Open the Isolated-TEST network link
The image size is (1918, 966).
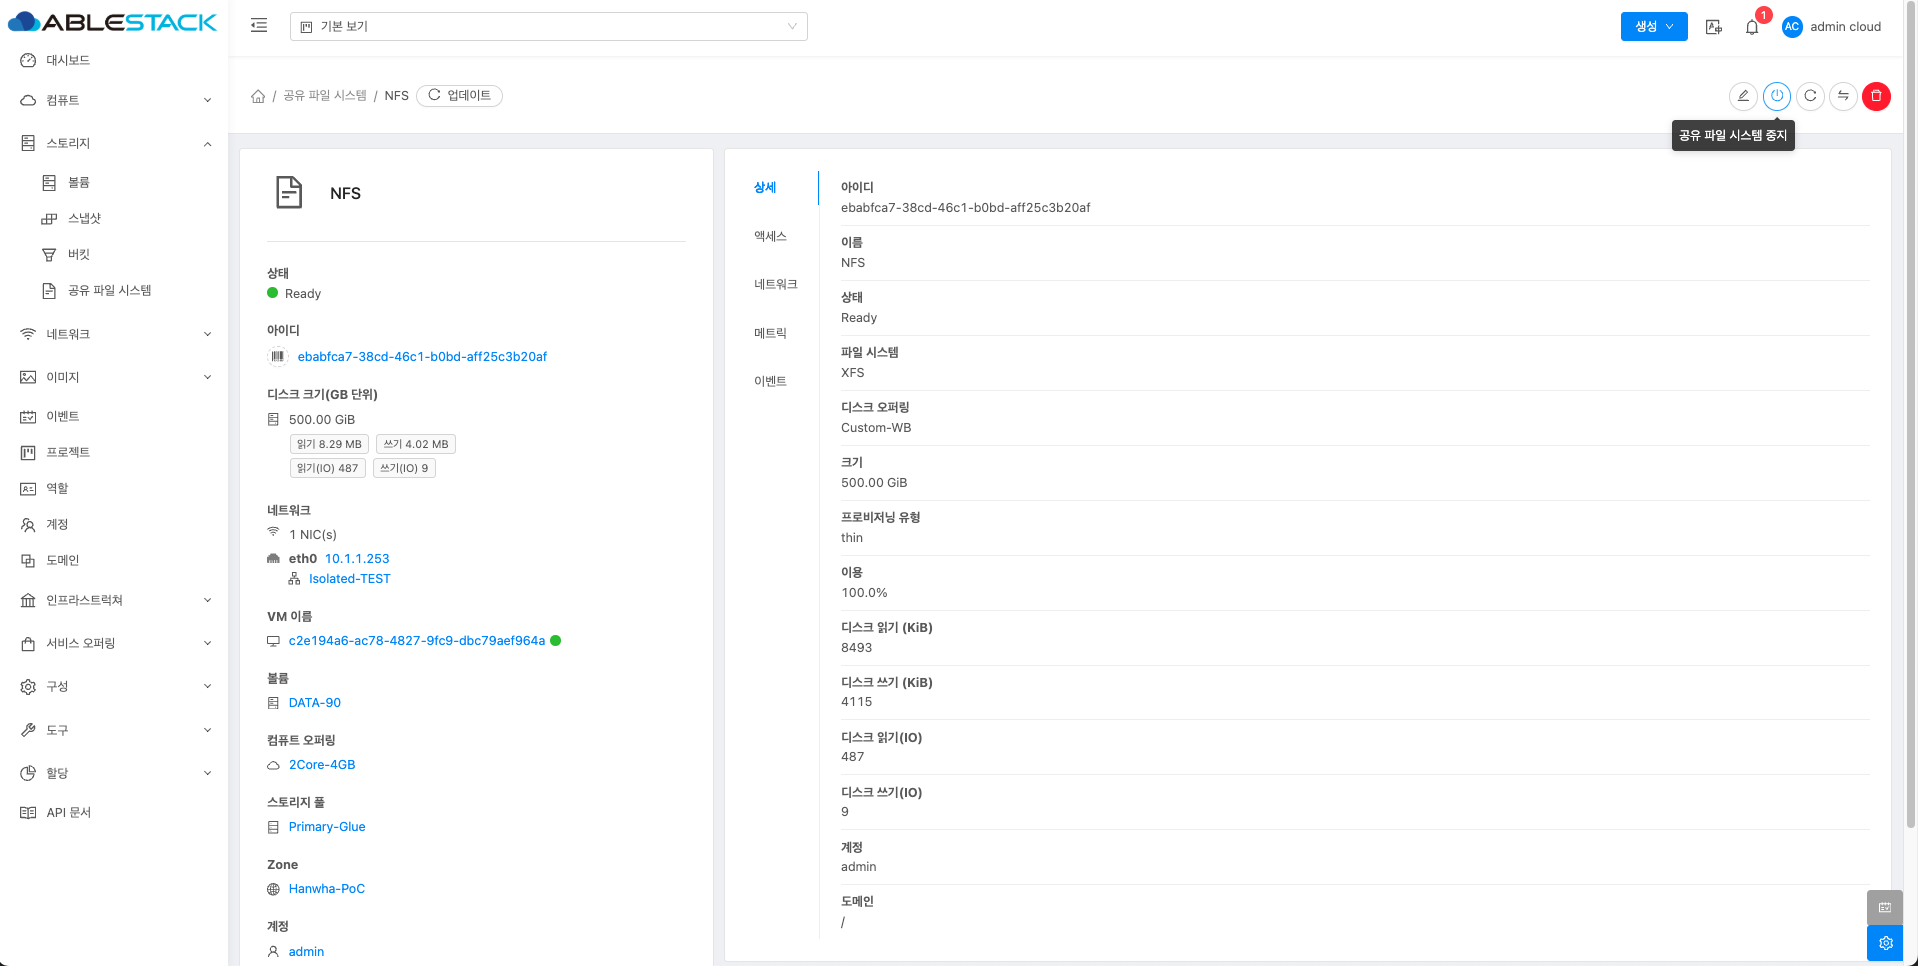pyautogui.click(x=349, y=579)
